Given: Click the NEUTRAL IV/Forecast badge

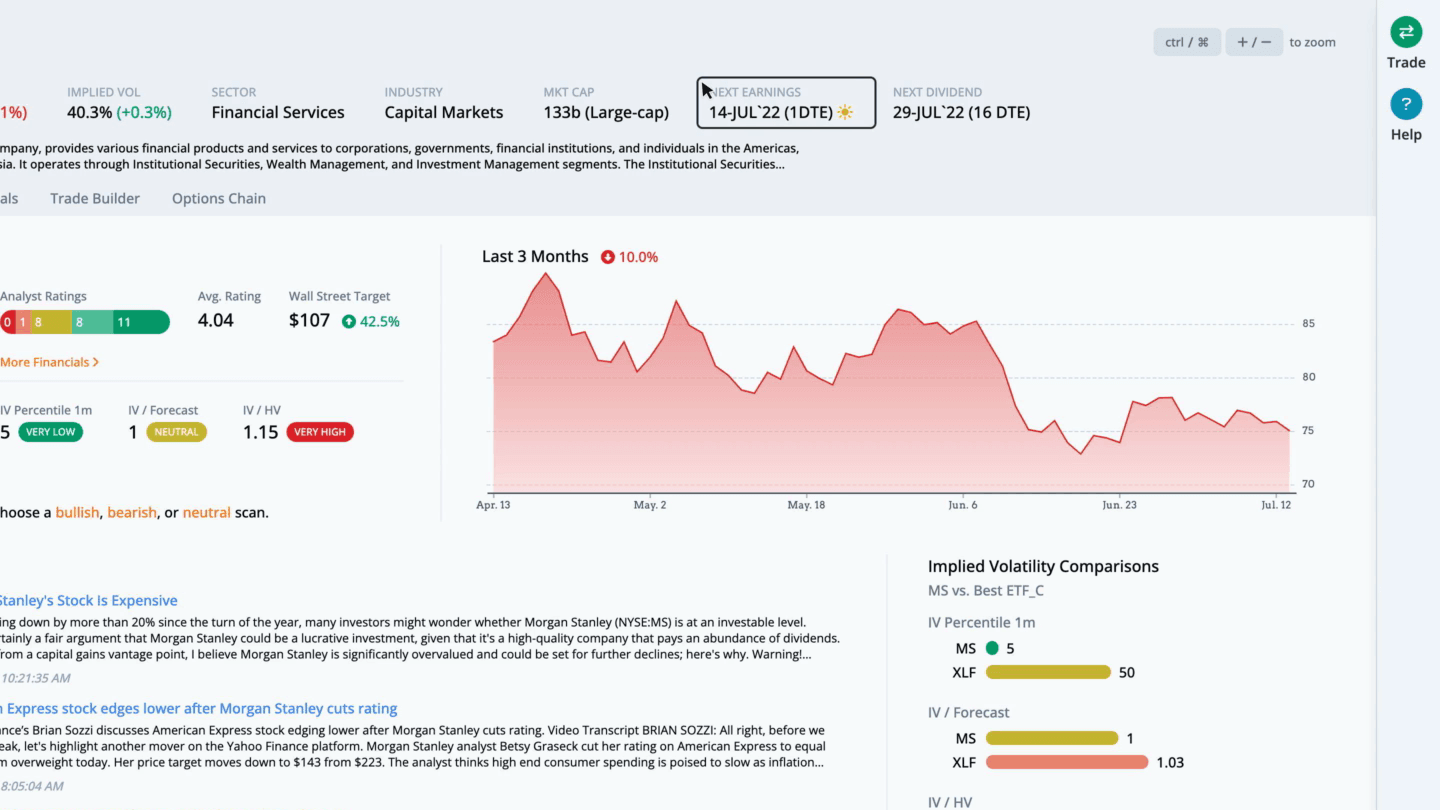Looking at the screenshot, I should 176,432.
